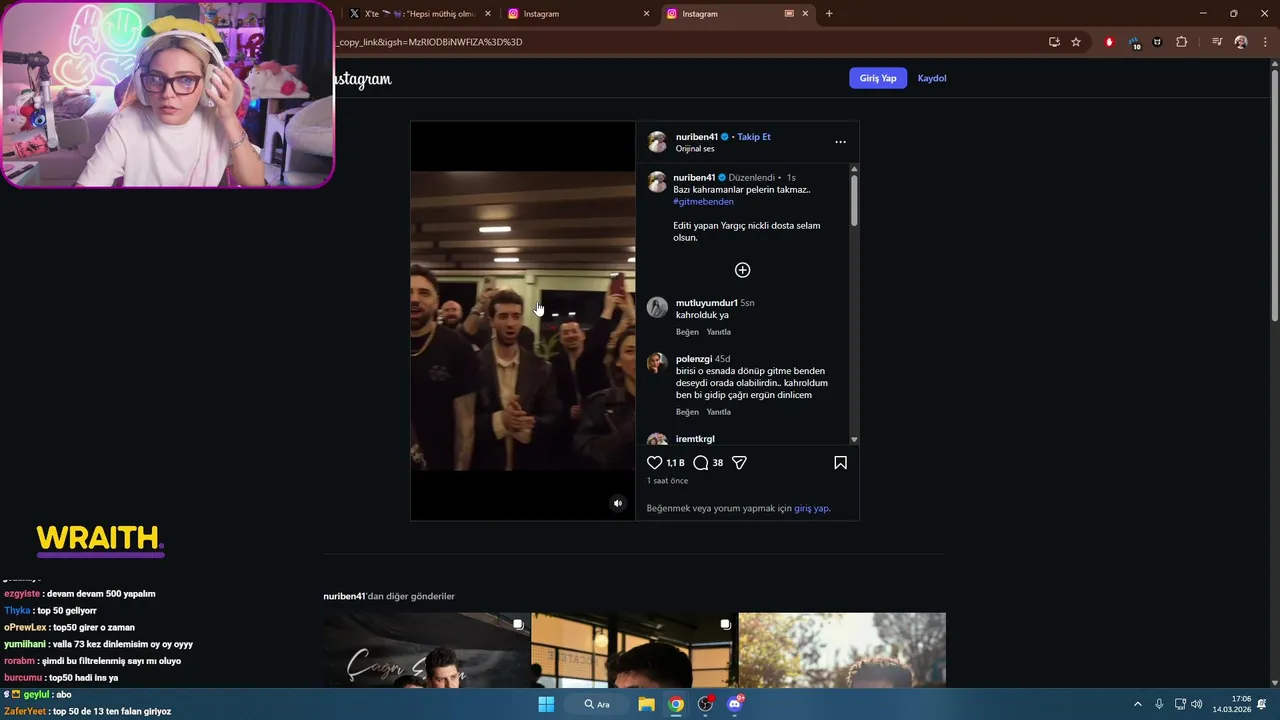Screen dimensions: 1280x720
Task: Bookmark this page with the star icon
Action: click(x=1076, y=42)
